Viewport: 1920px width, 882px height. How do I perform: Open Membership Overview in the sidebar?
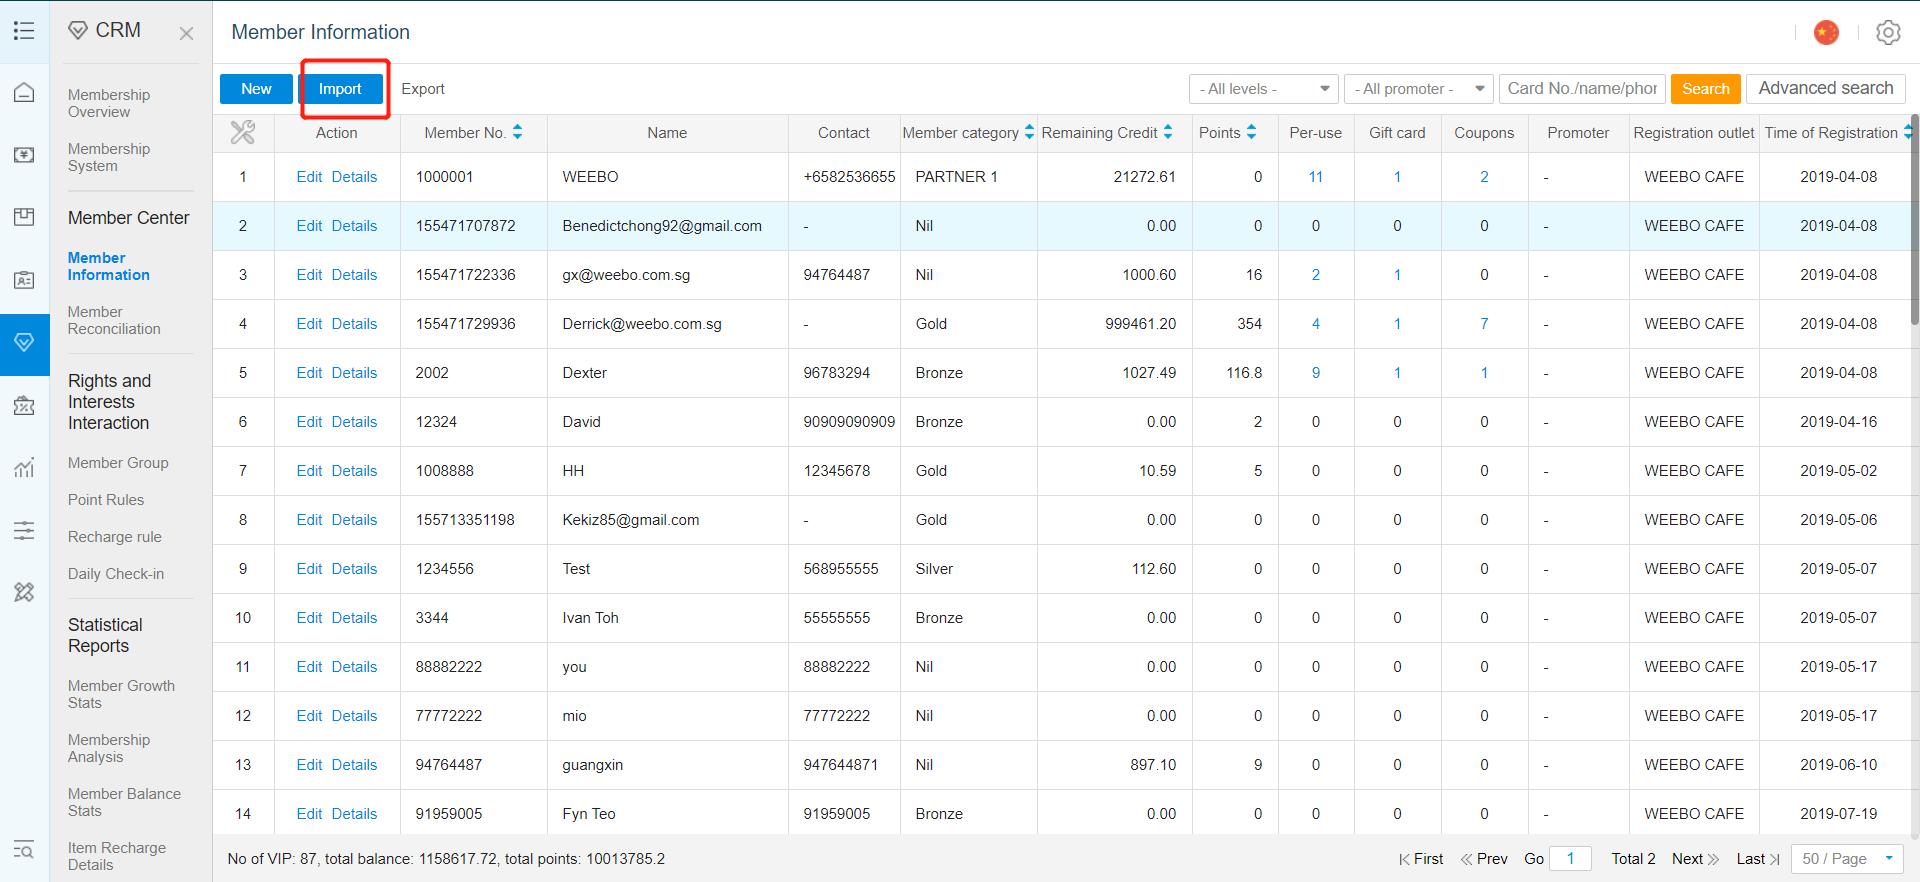point(109,103)
